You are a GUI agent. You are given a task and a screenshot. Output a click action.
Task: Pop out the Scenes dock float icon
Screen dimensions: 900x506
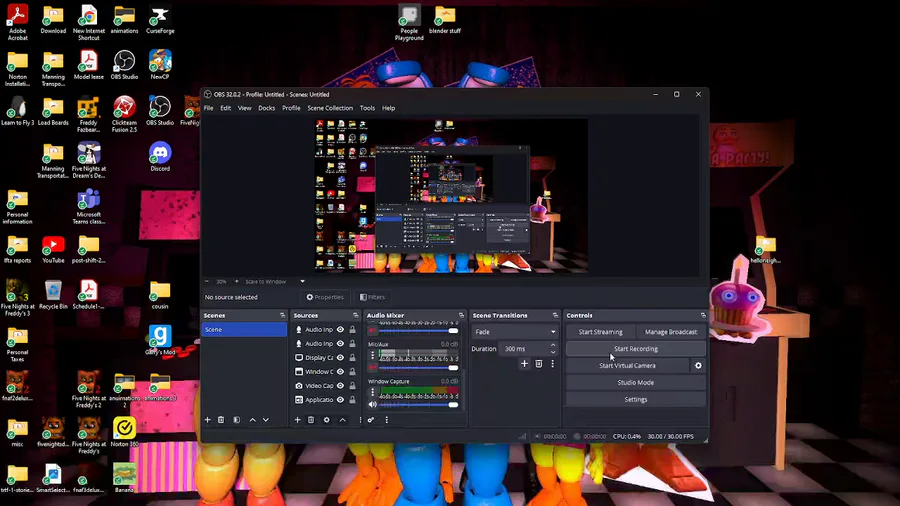[282, 316]
